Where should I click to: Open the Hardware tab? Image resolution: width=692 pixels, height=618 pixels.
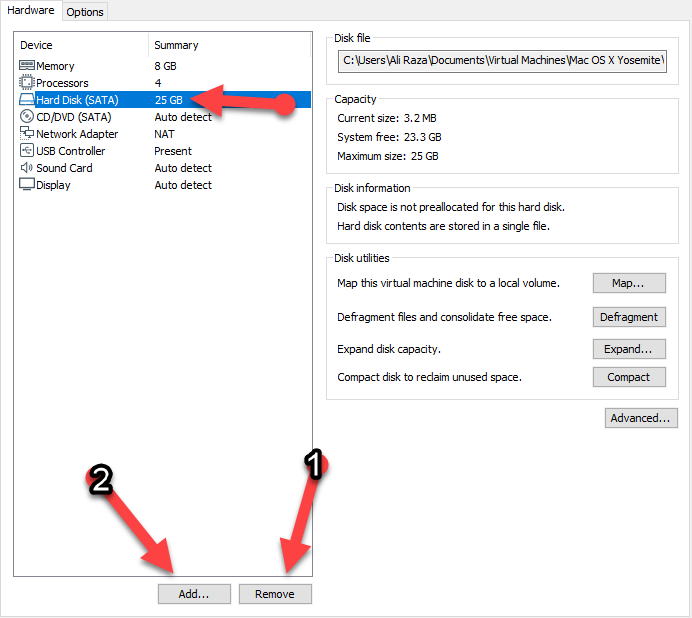click(x=31, y=11)
